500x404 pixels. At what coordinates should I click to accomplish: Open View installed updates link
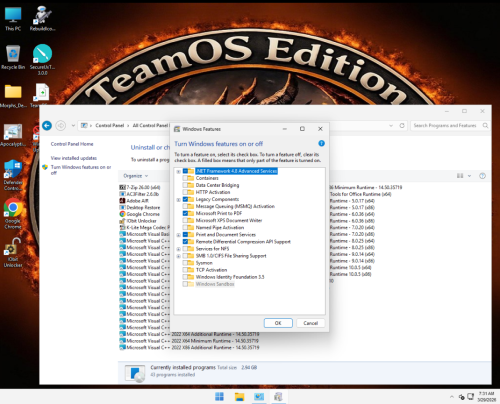coord(74,158)
